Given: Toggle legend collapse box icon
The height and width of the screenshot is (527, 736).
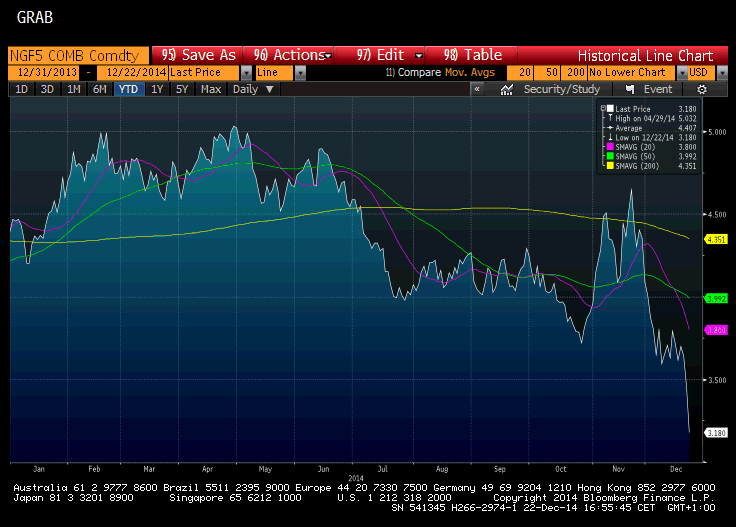Looking at the screenshot, I should click(x=603, y=108).
